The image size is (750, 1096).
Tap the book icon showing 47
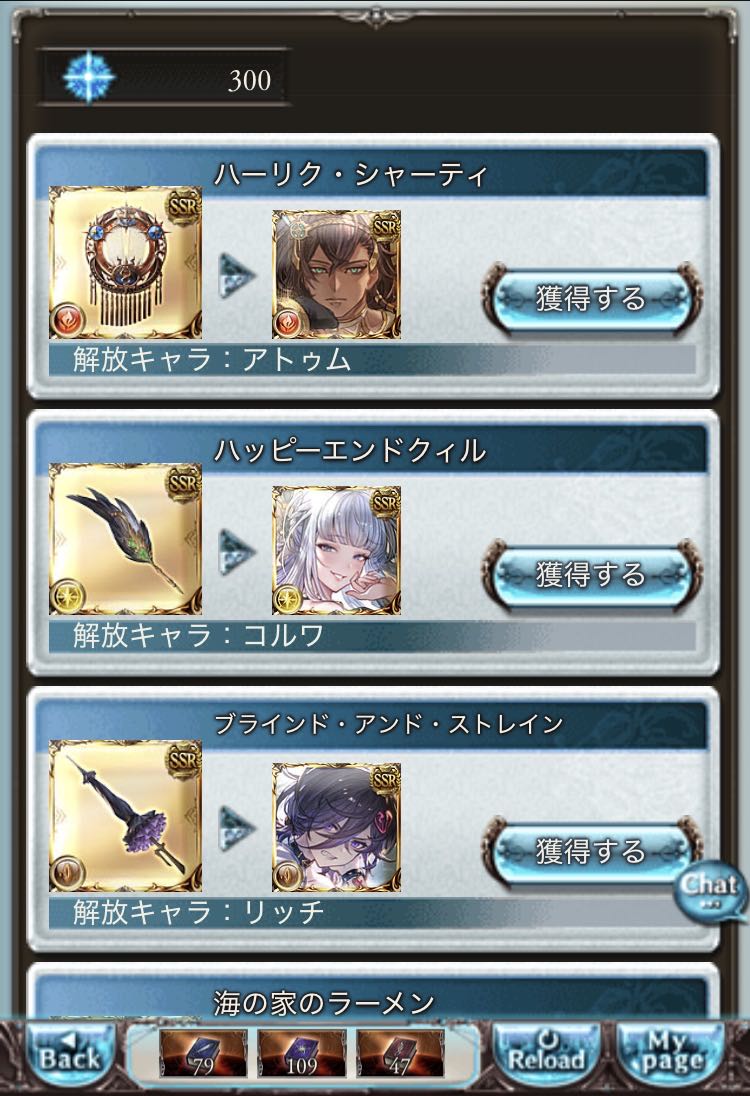[x=401, y=1053]
